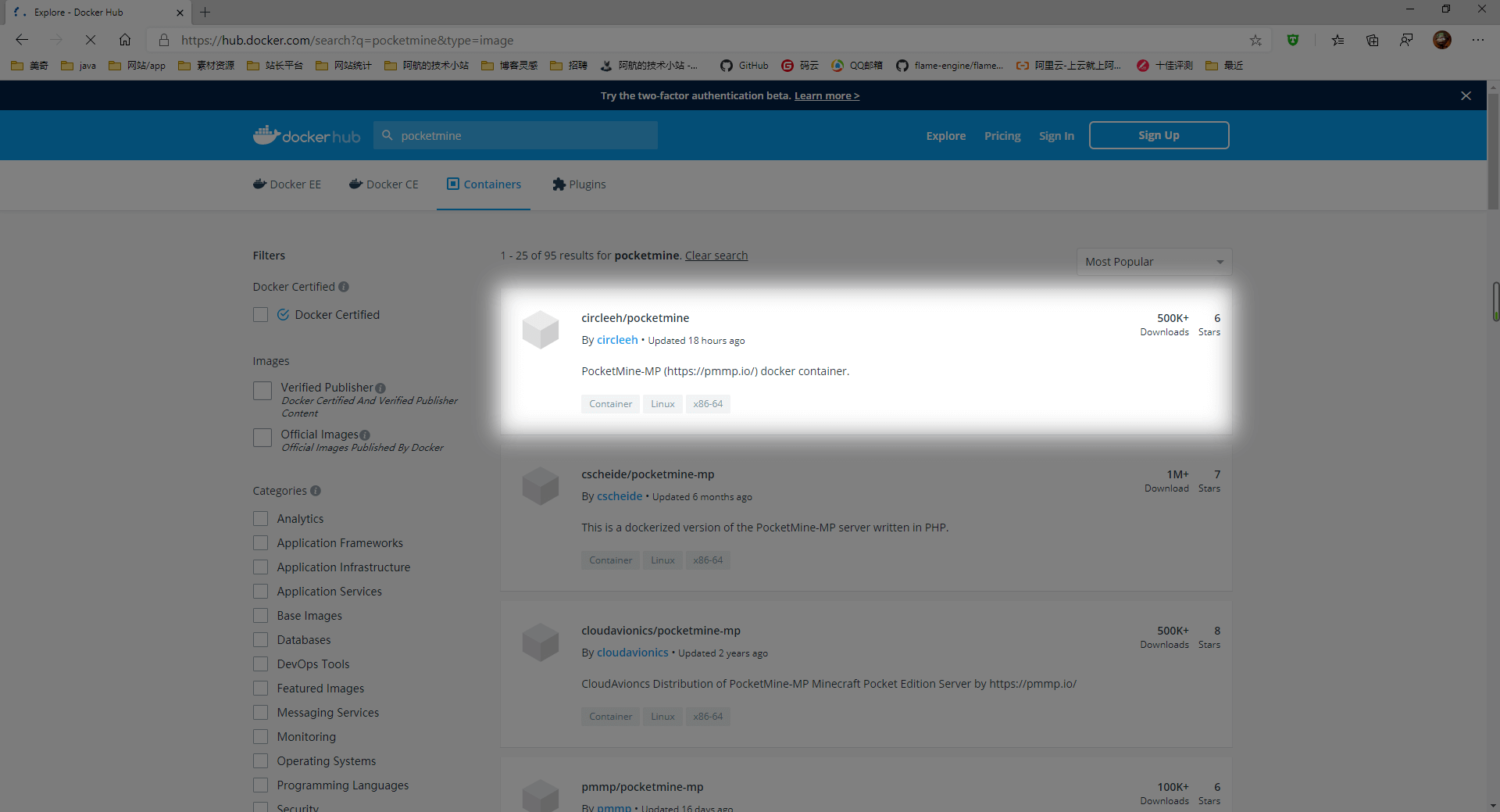Check the Official Images filter
The height and width of the screenshot is (812, 1500).
[x=262, y=437]
